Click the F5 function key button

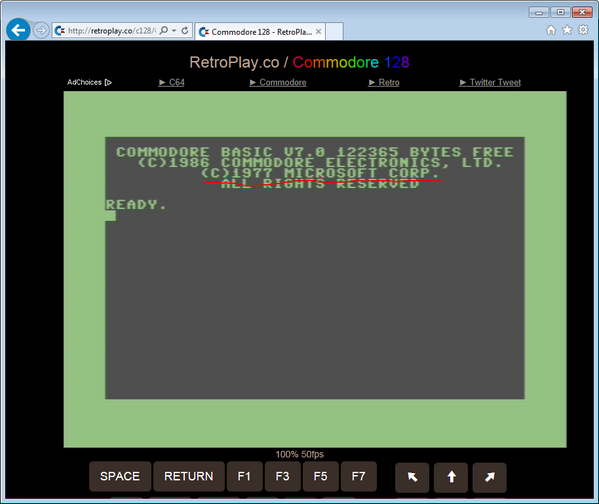click(x=321, y=476)
